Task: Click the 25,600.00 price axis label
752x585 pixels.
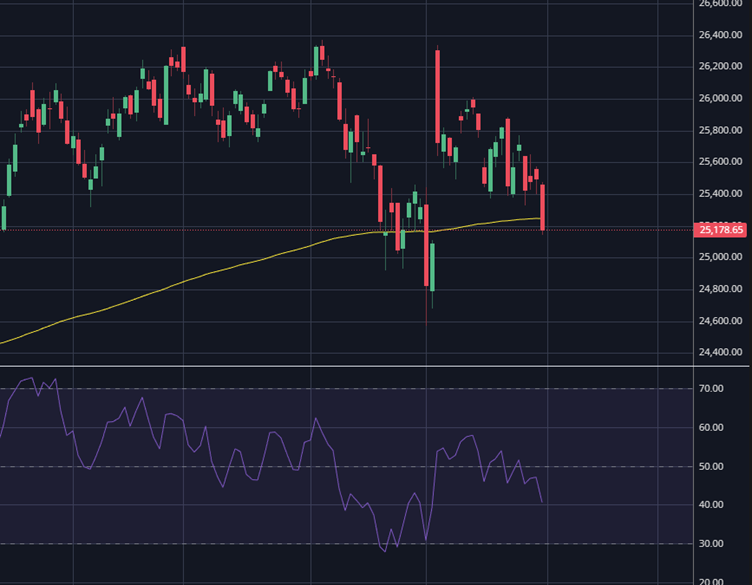Action: coord(720,162)
